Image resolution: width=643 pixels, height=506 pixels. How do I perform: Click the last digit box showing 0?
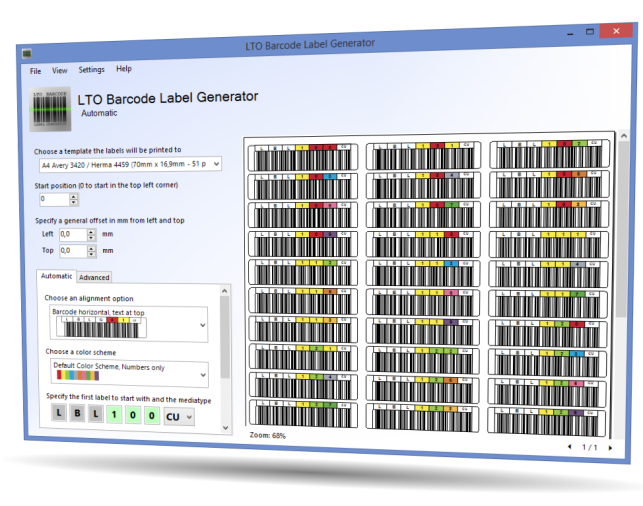pyautogui.click(x=152, y=416)
